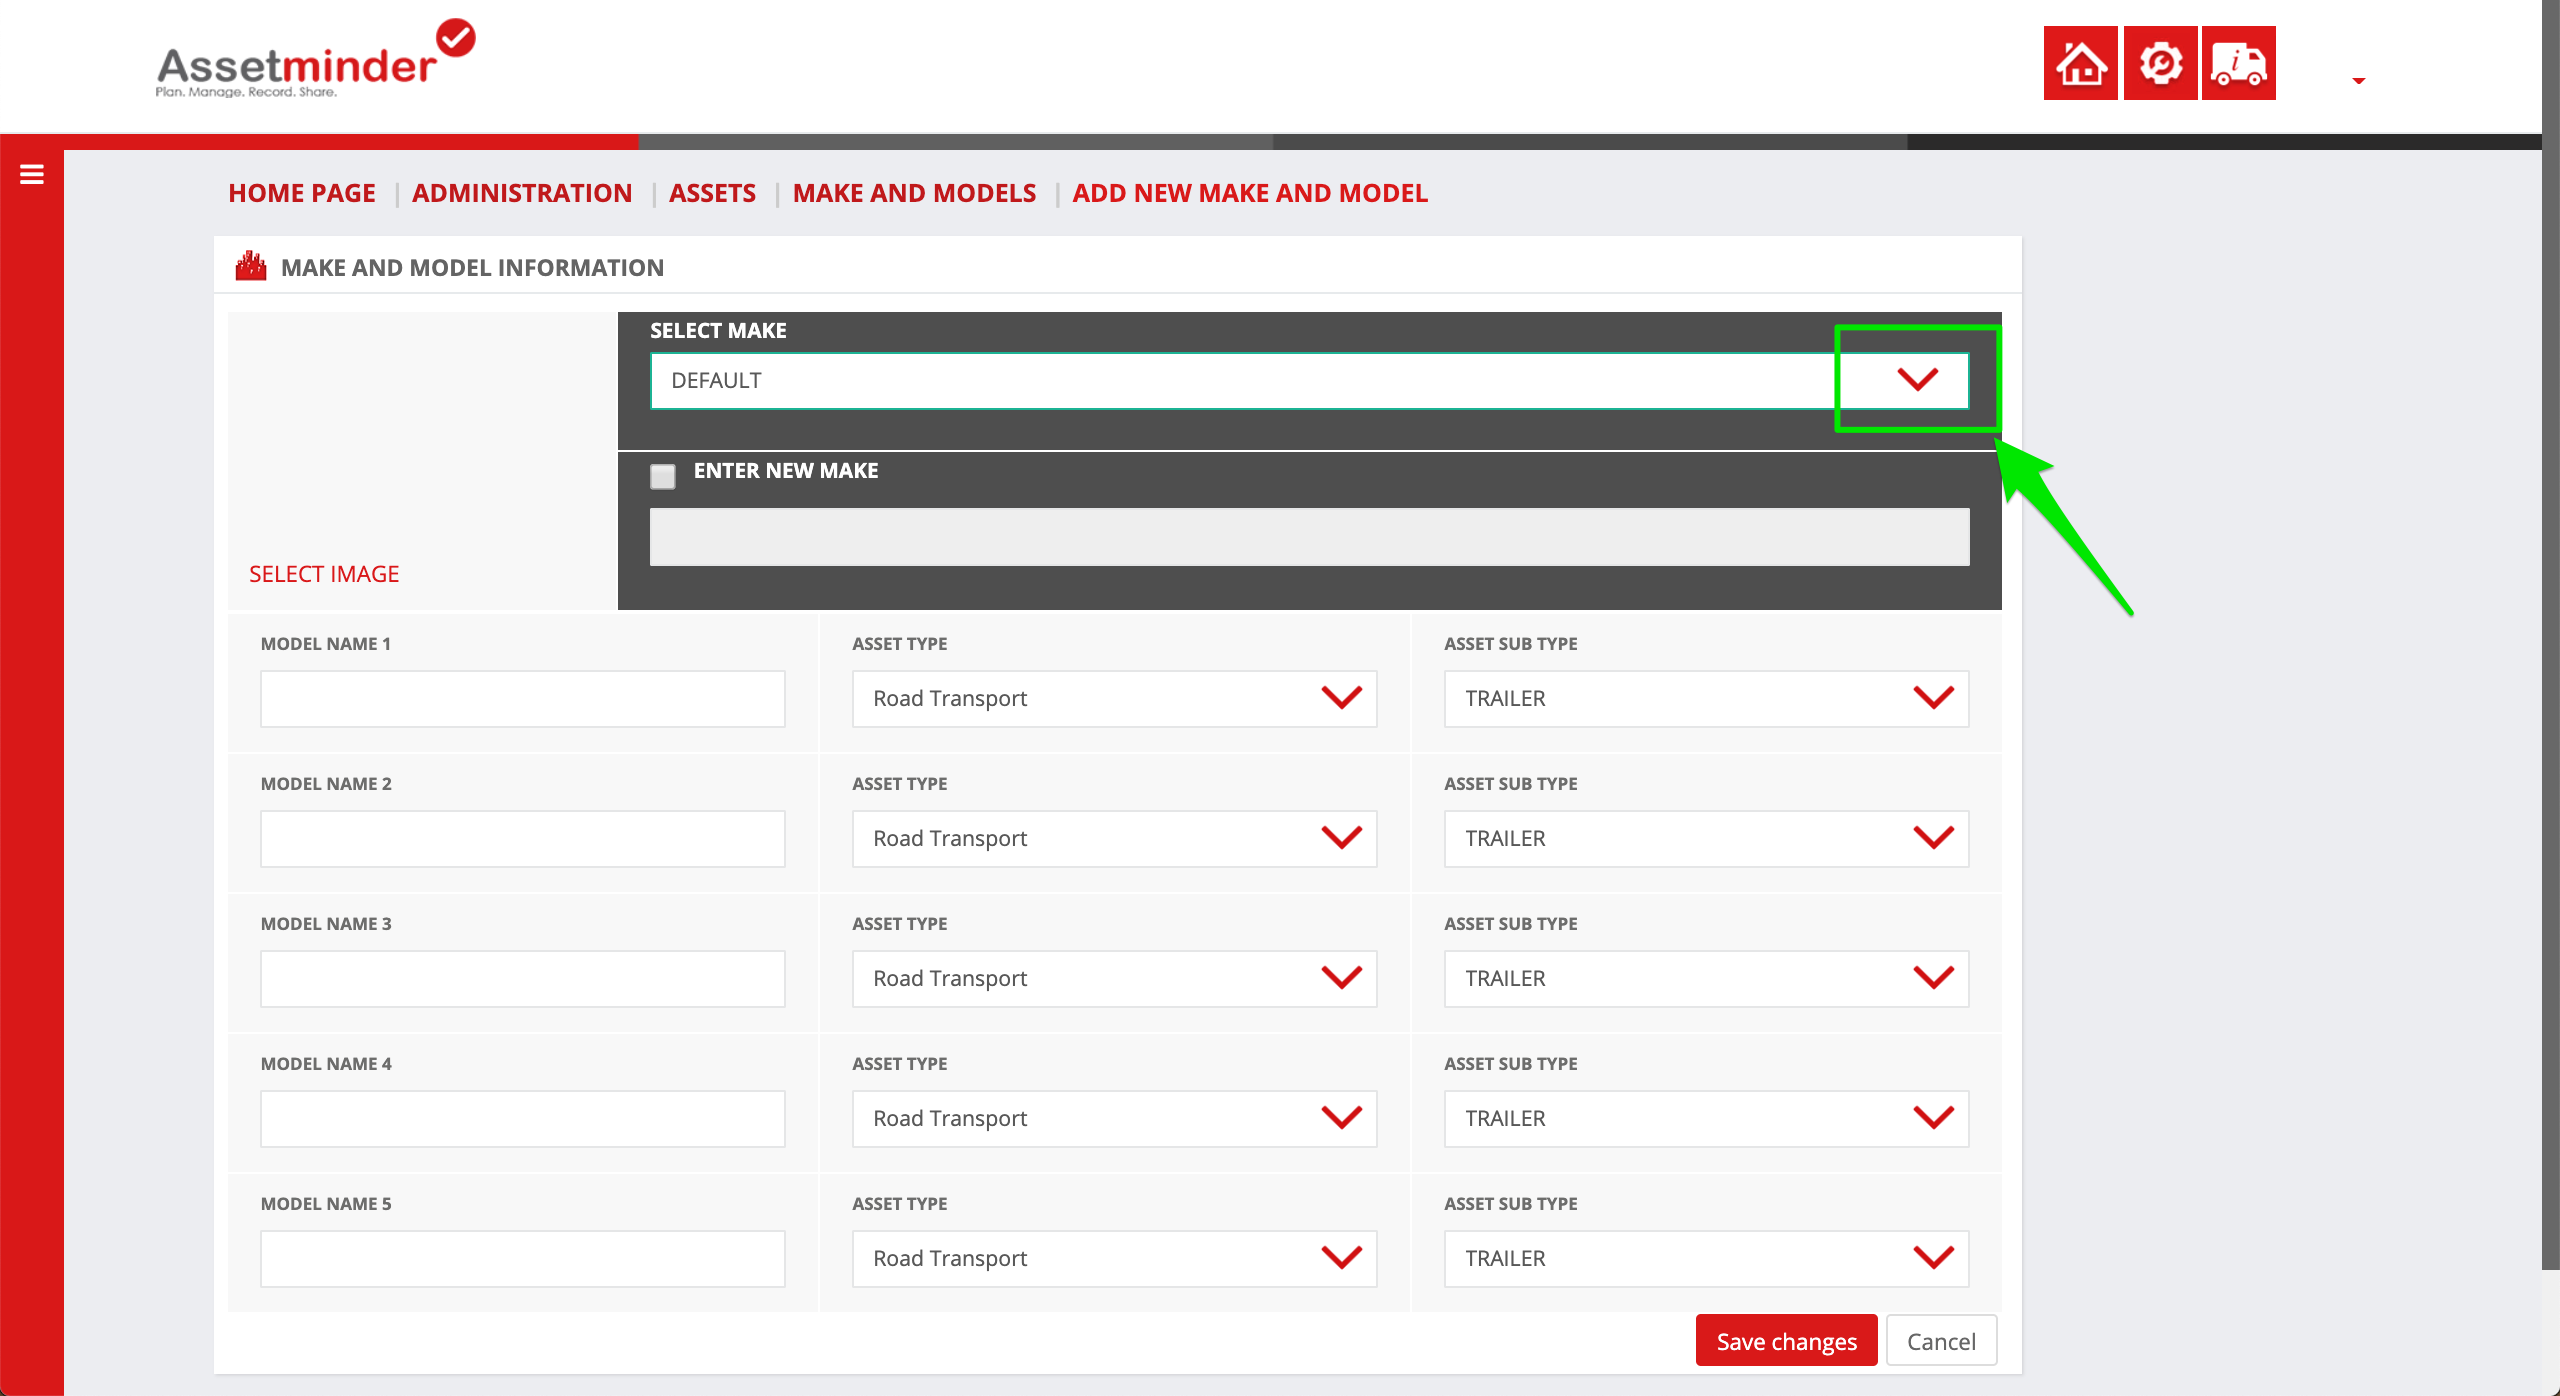
Task: Go to Administration breadcrumb
Action: pos(522,193)
